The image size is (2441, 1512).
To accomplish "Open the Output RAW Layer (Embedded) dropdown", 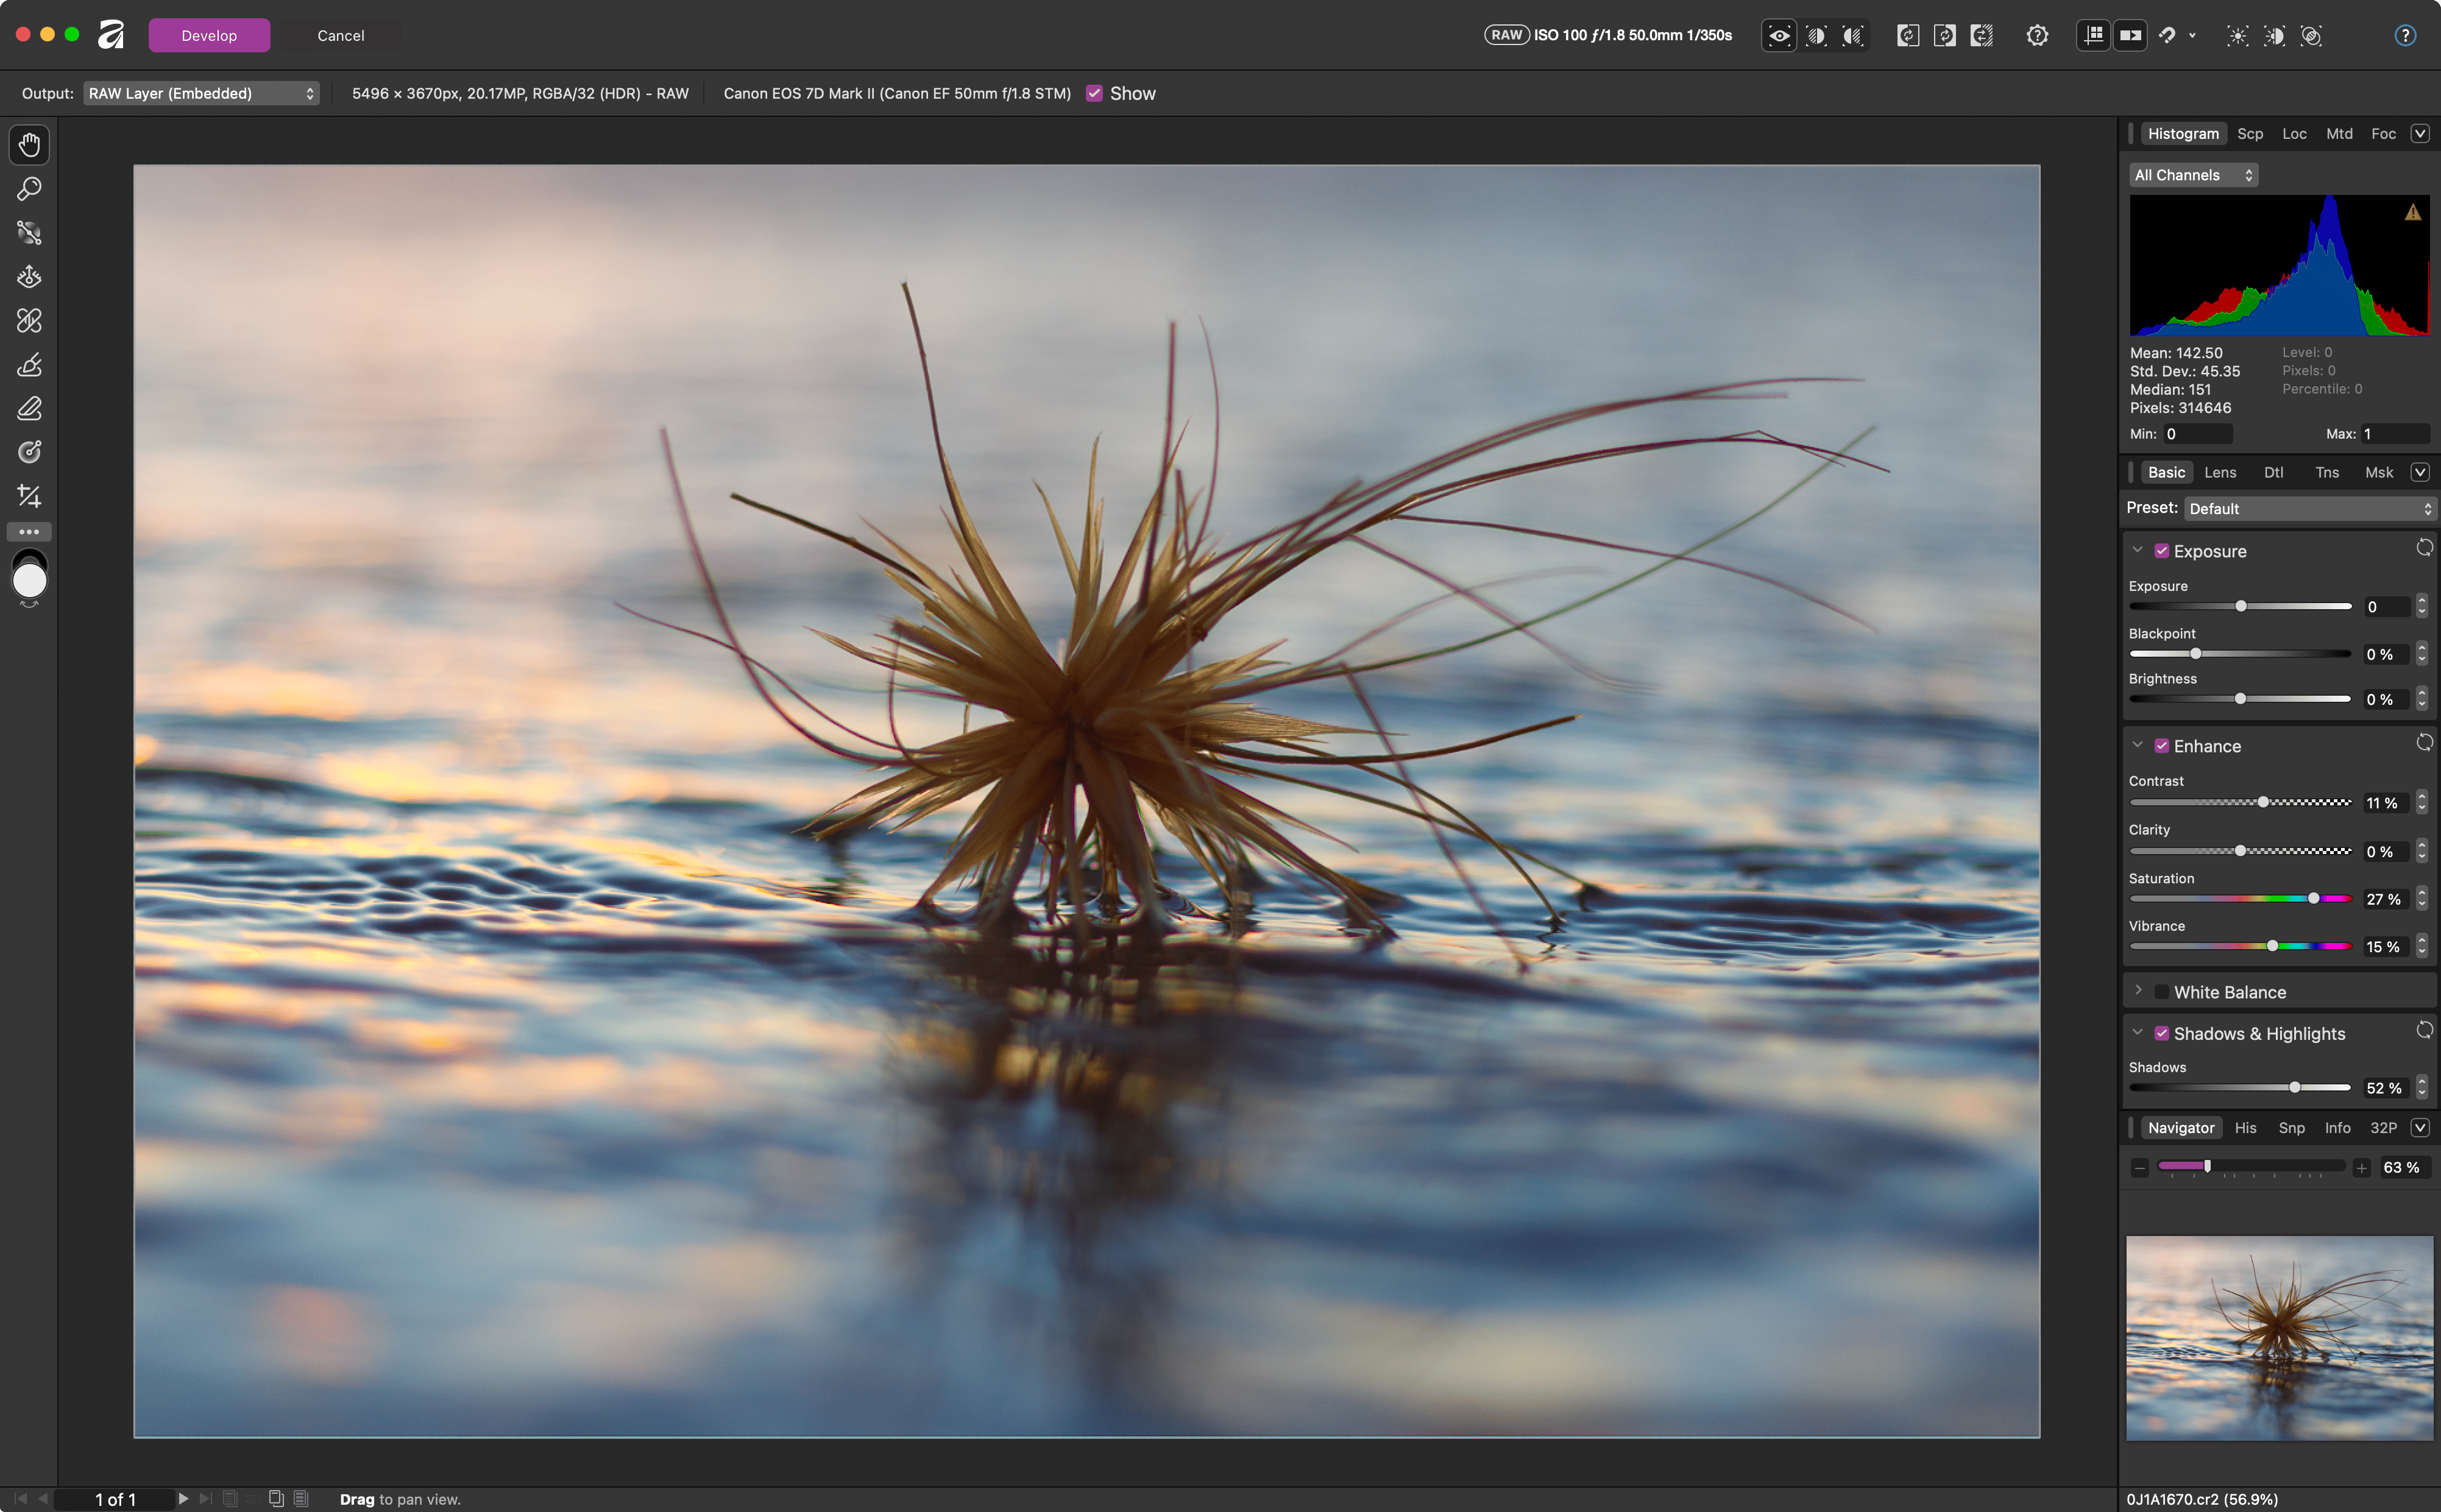I will (x=201, y=93).
